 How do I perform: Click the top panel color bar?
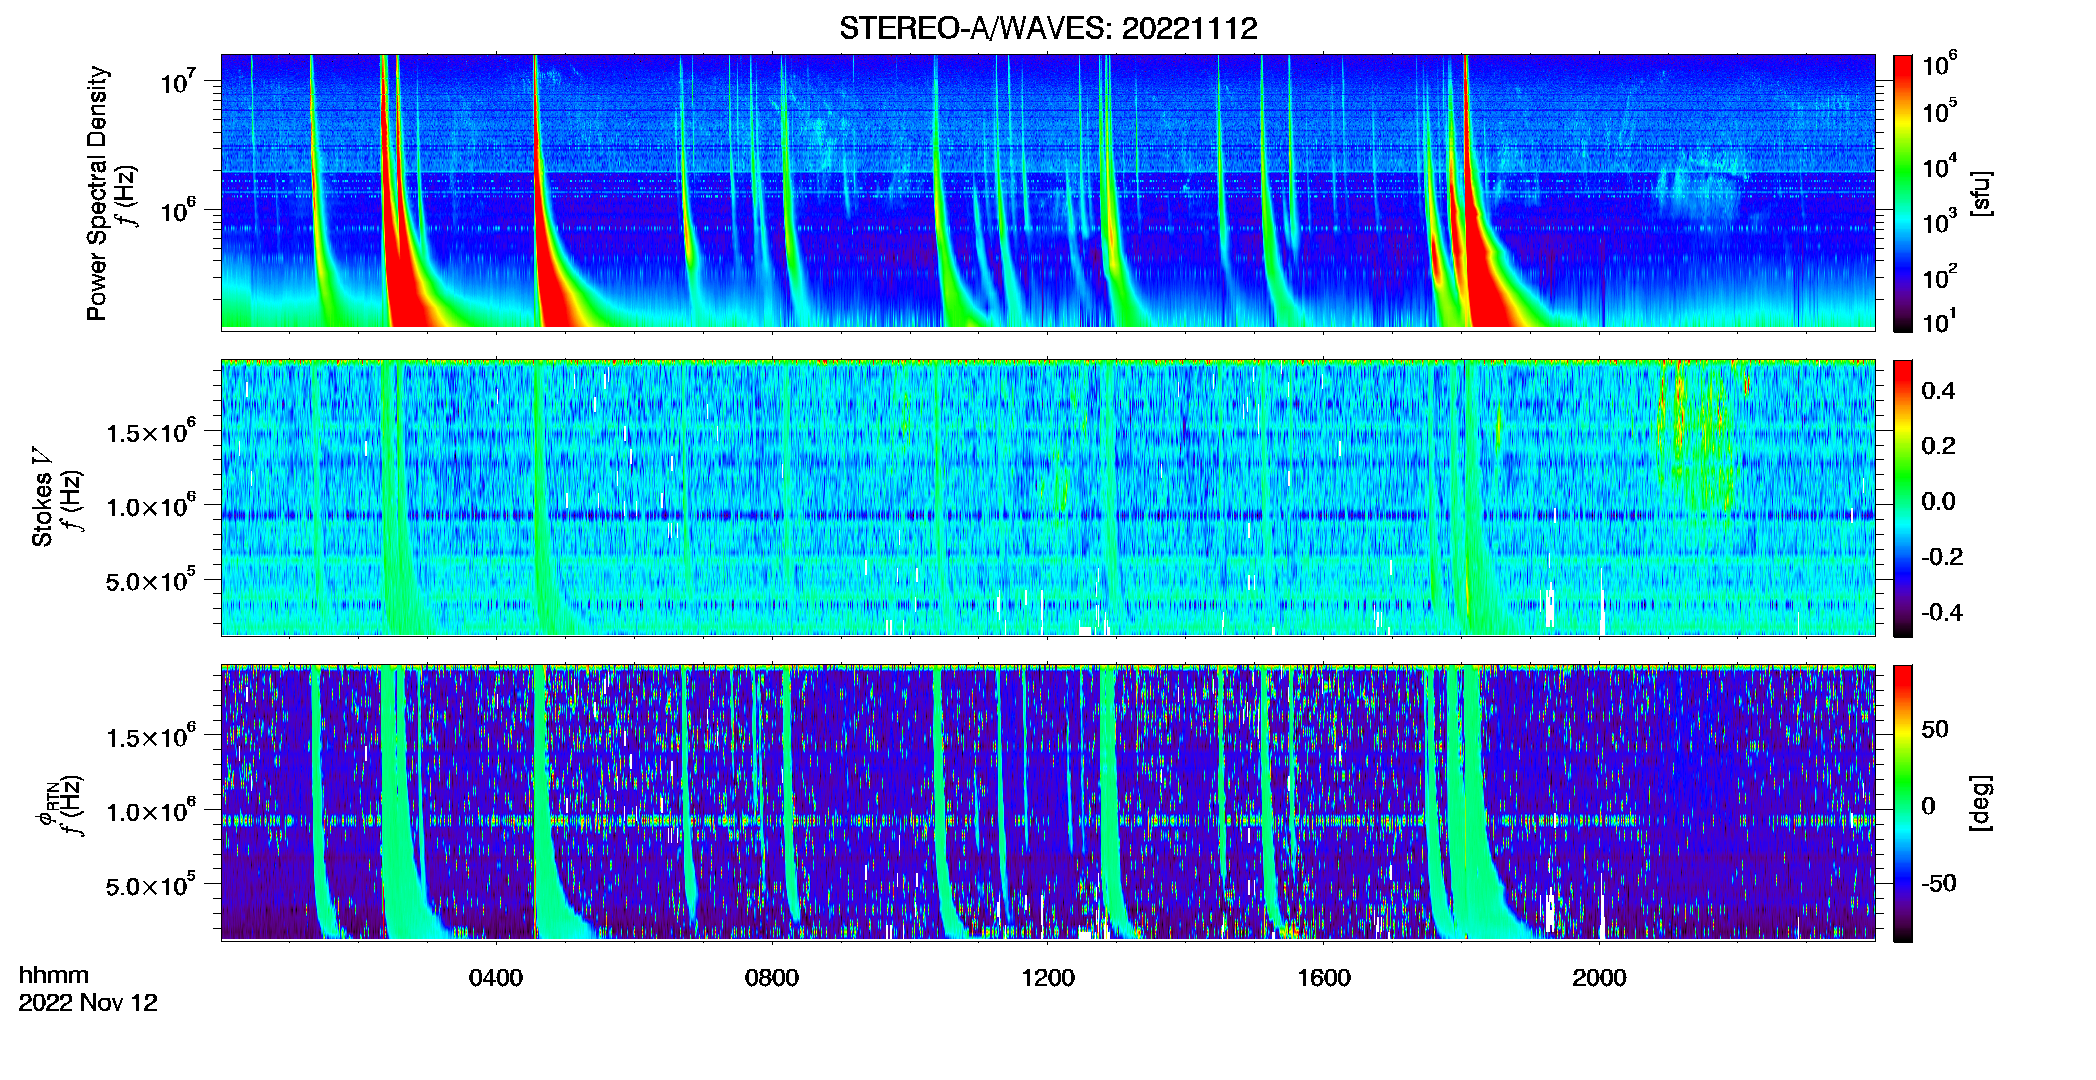pos(1903,193)
